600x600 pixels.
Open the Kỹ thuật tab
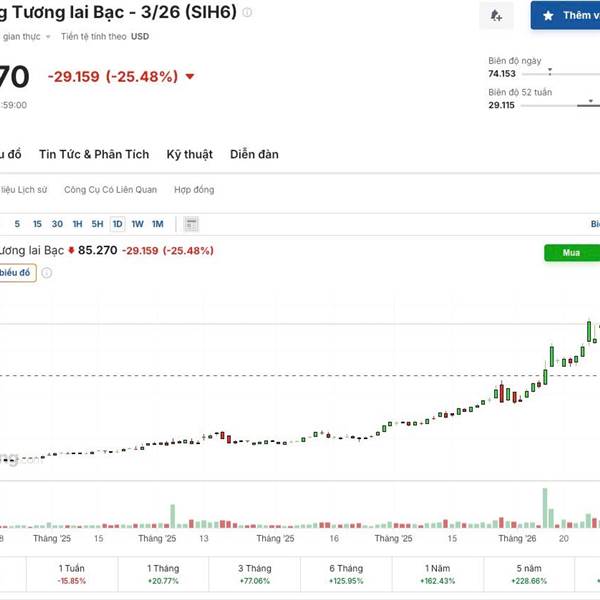189,154
